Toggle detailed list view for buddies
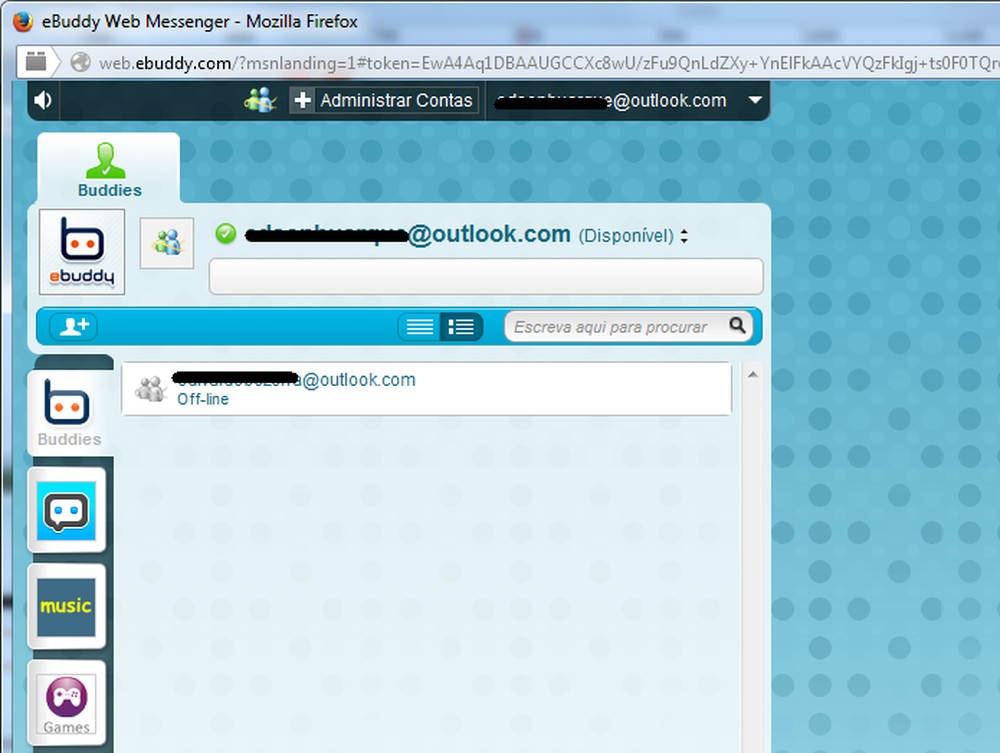This screenshot has height=753, width=1000. click(461, 326)
